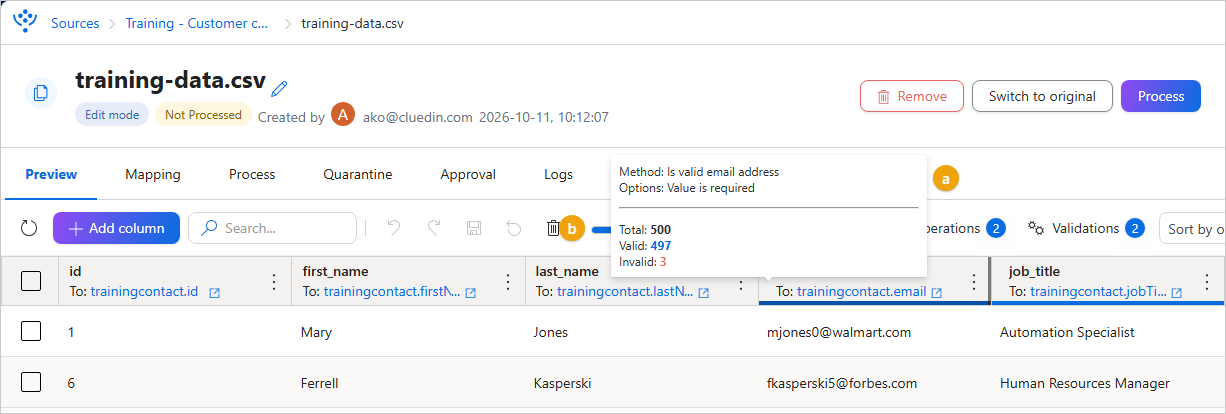Viewport: 1226px width, 414px height.
Task: Click the Remove button
Action: point(912,96)
